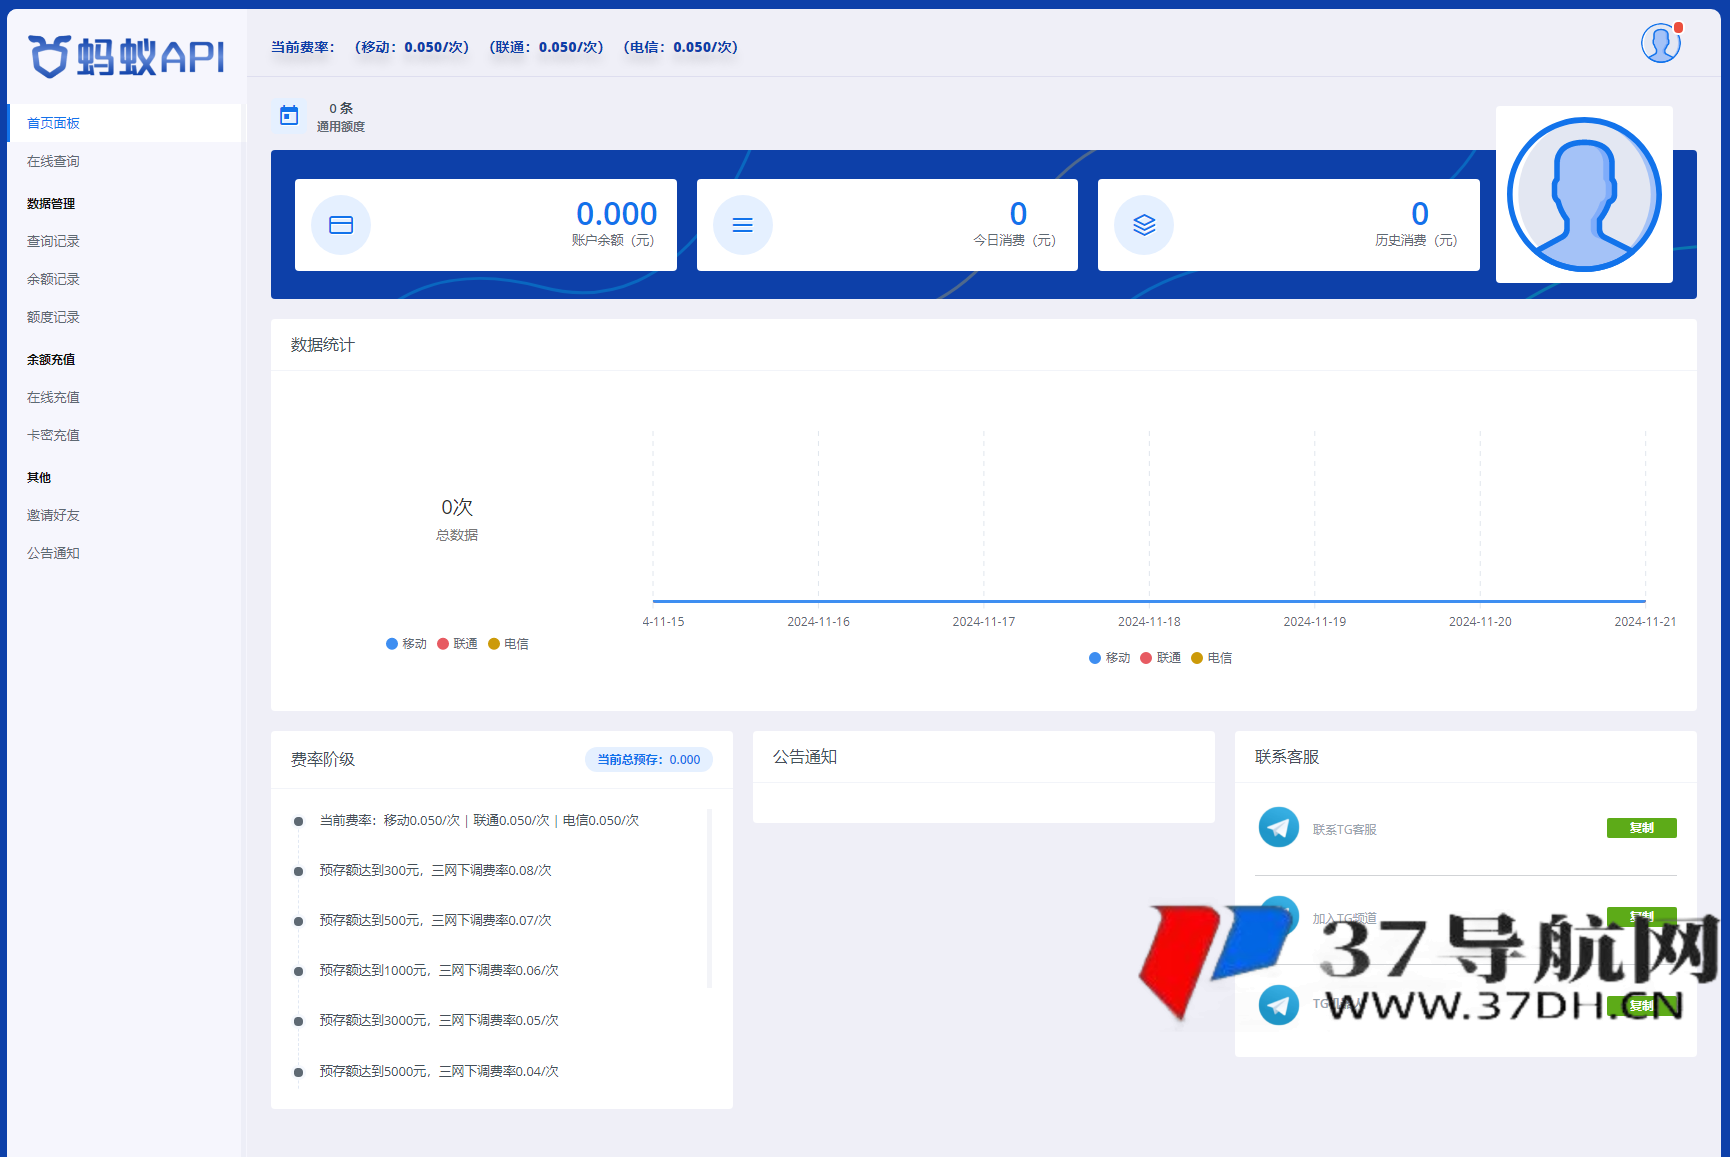Open 首页面板 in the sidebar
Screen dimensions: 1730x1157
click(x=54, y=123)
